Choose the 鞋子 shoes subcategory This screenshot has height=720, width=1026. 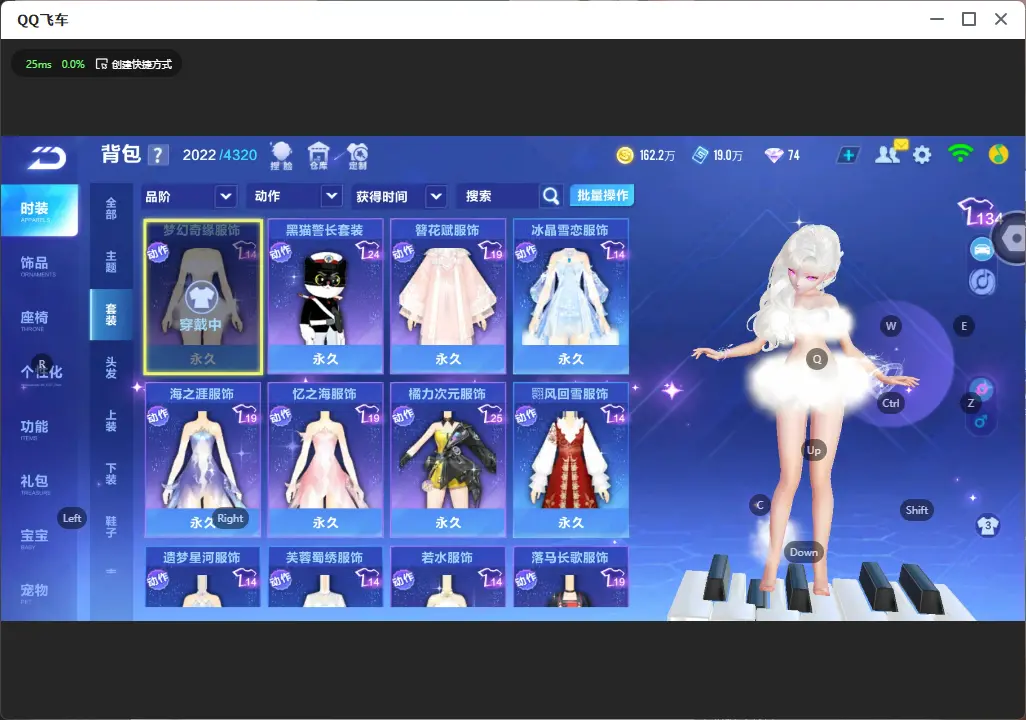point(111,526)
